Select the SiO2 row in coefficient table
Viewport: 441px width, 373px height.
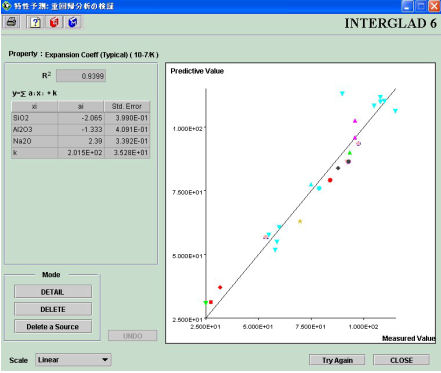(80, 118)
